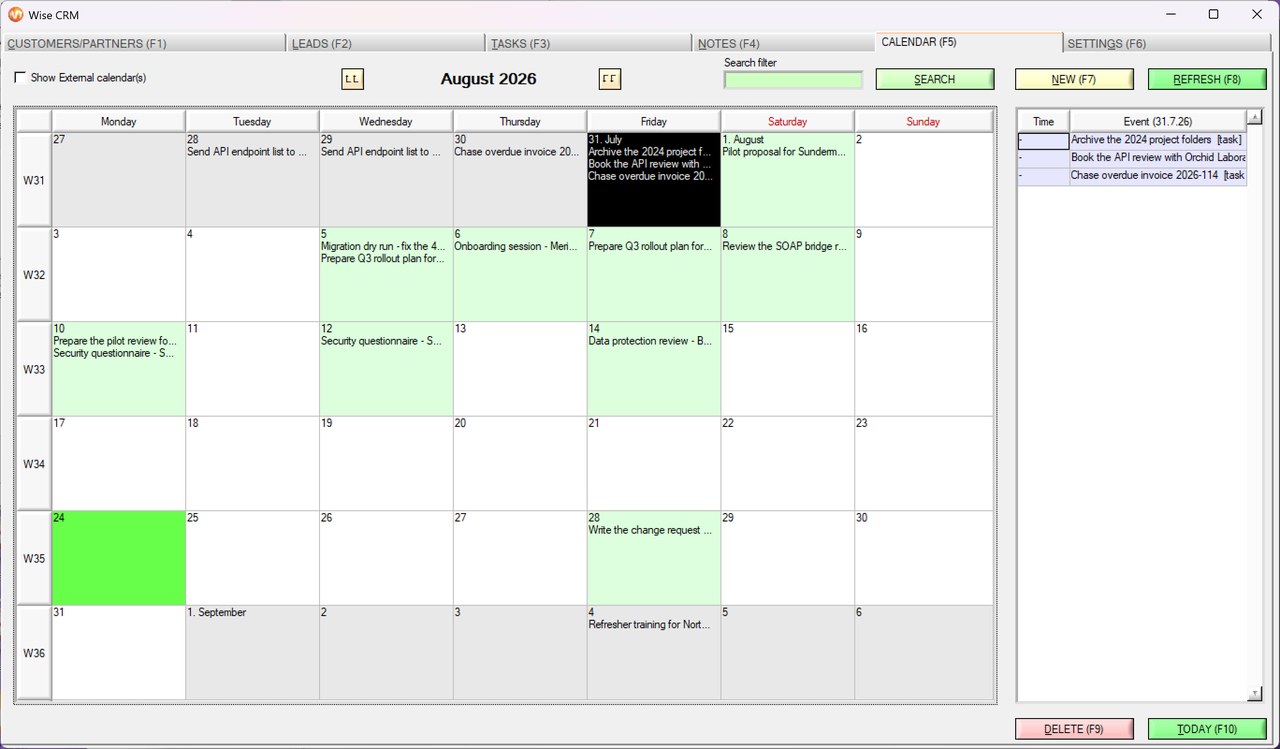Select the August 17 day cell
The image size is (1280, 749).
pyautogui.click(x=119, y=464)
